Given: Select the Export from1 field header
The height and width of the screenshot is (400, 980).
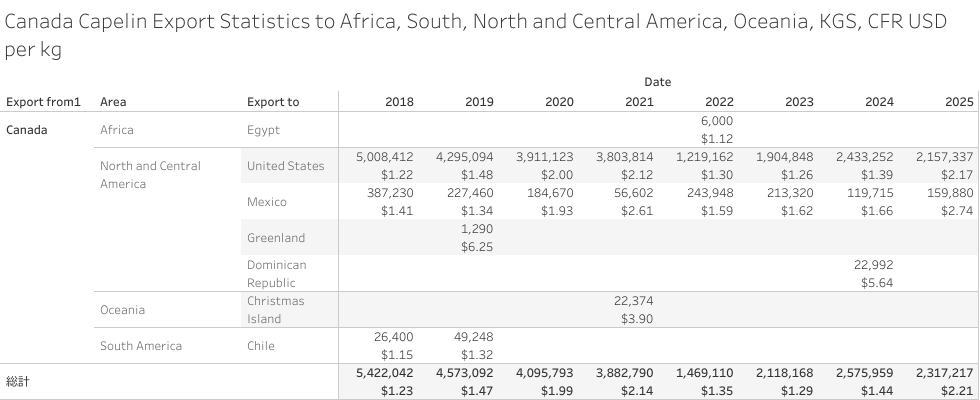Looking at the screenshot, I should [43, 102].
